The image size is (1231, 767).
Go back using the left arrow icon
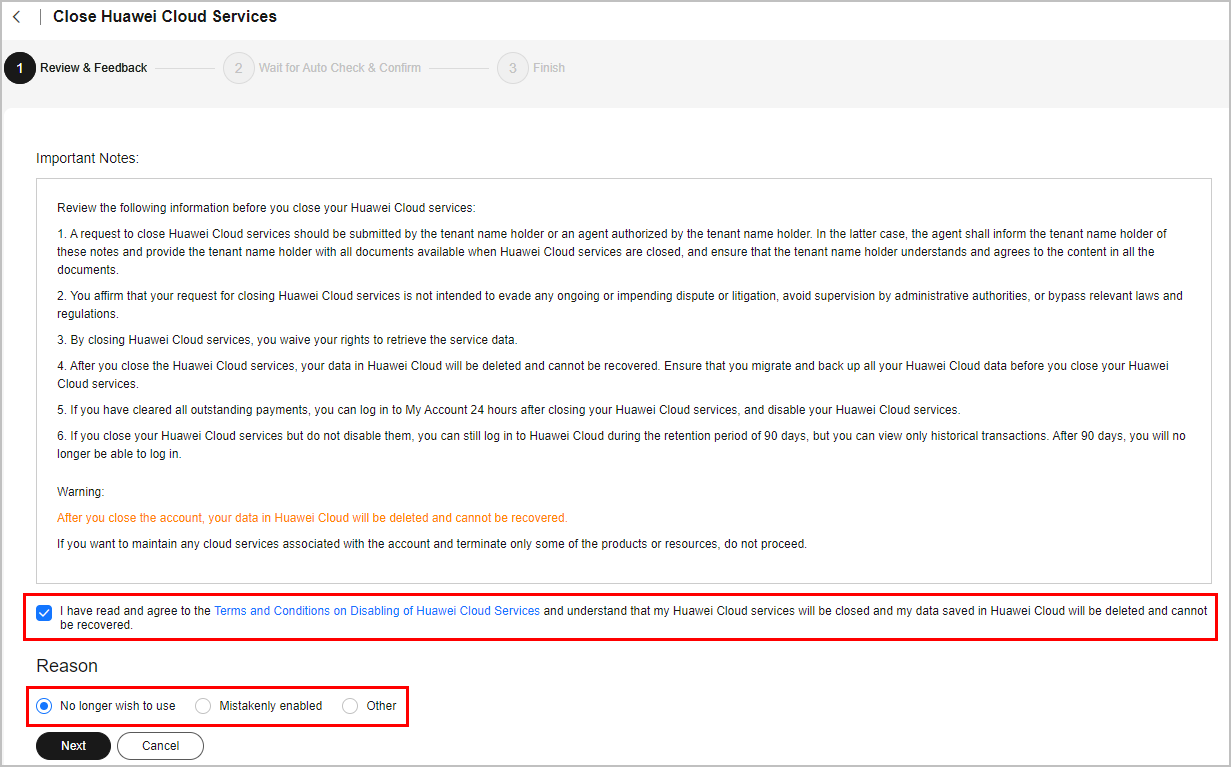16,17
